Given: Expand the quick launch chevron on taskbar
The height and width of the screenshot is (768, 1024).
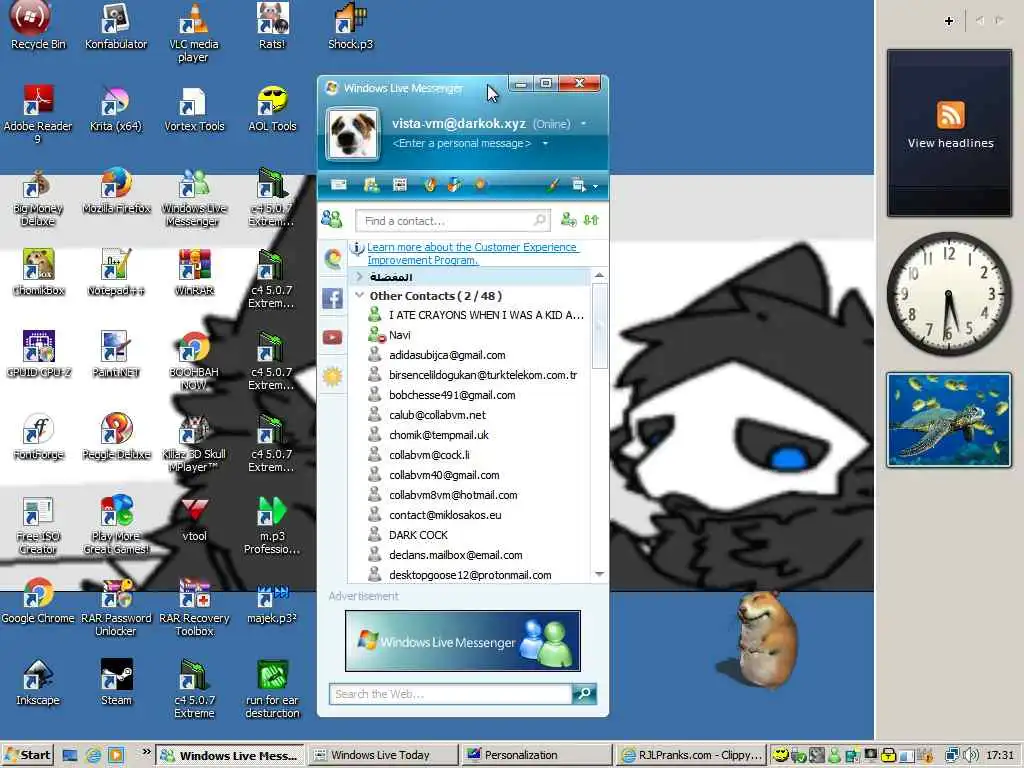Looking at the screenshot, I should click(146, 752).
